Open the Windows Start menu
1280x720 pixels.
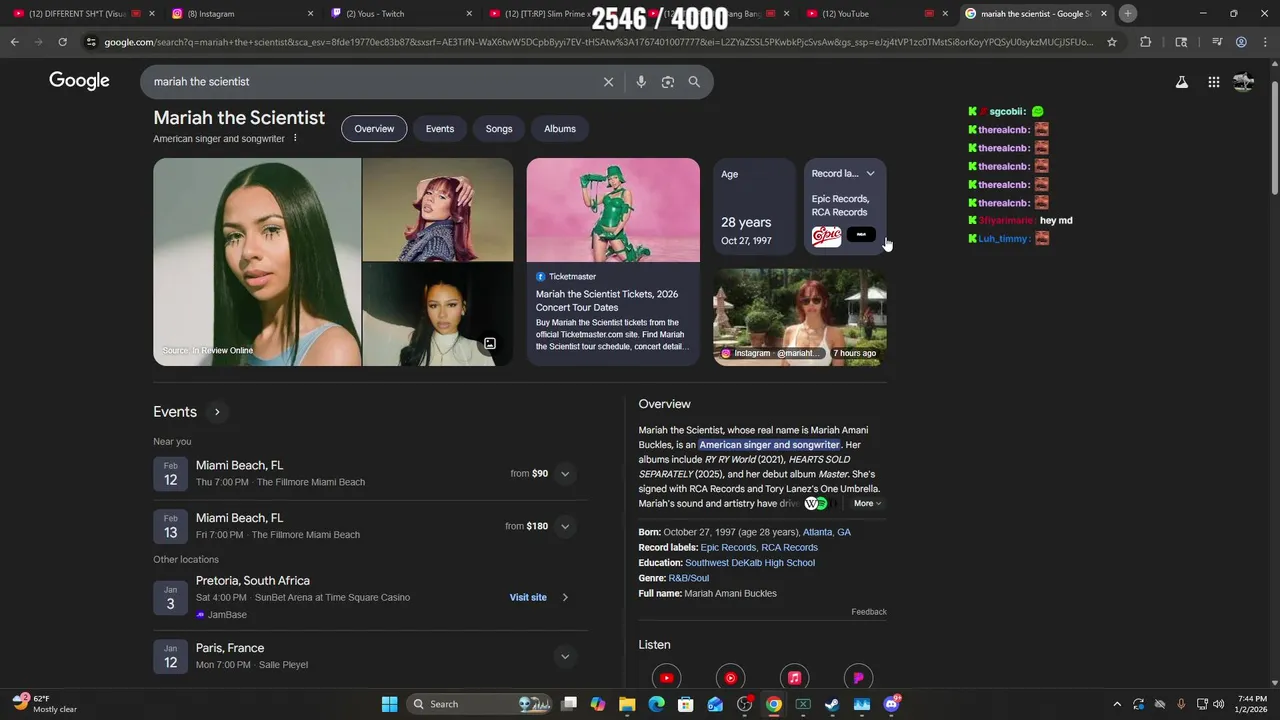[x=389, y=704]
